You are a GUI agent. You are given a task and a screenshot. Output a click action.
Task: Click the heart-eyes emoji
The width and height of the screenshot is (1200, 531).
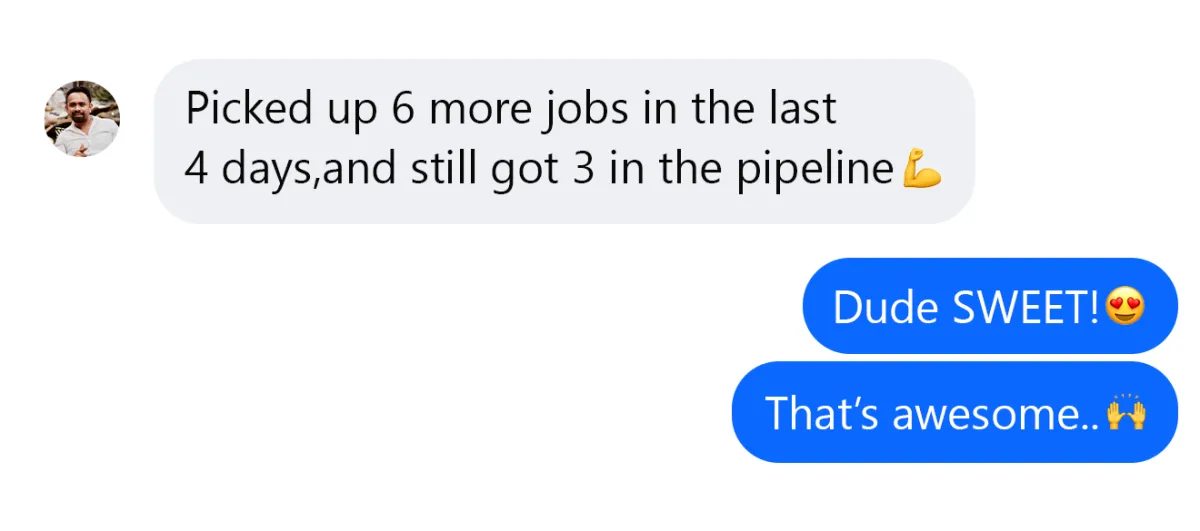pos(1126,307)
